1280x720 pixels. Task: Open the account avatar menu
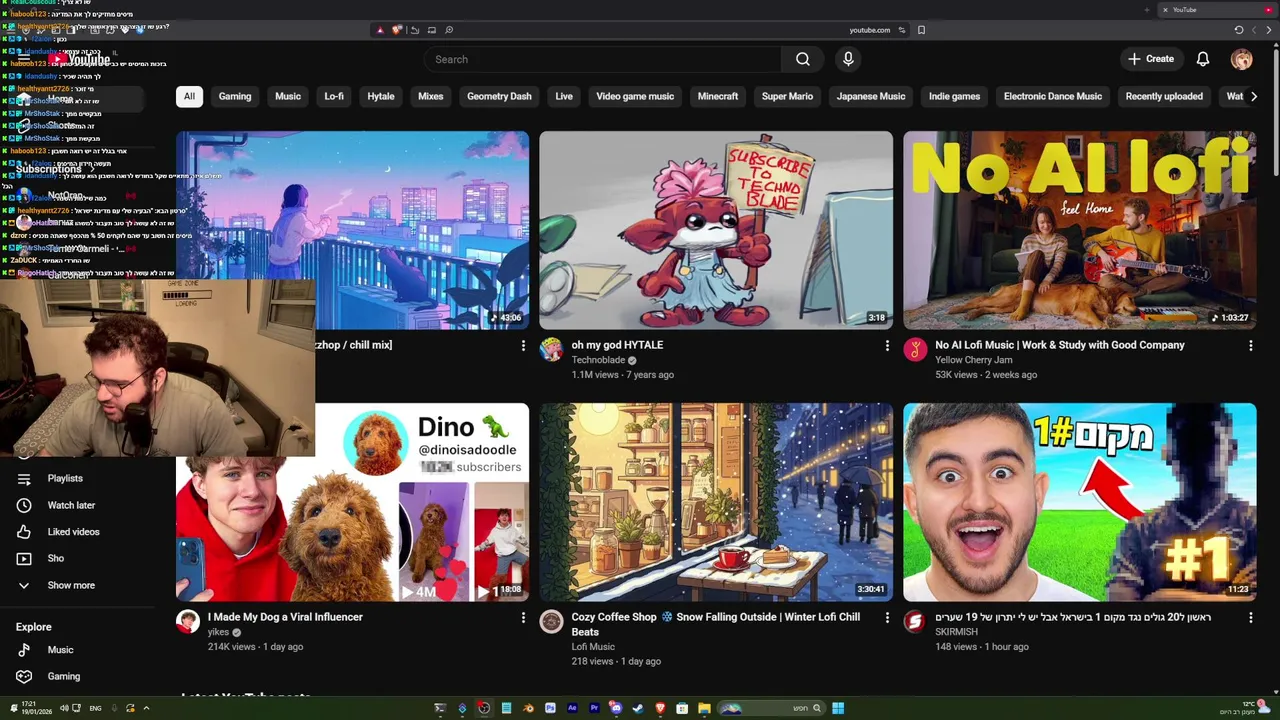click(x=1241, y=59)
